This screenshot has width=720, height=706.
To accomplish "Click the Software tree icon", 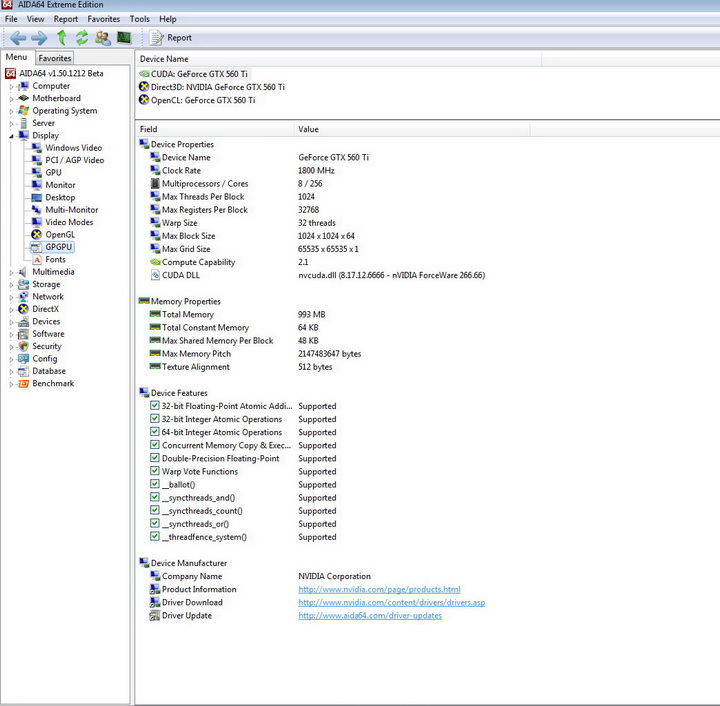I will [x=23, y=334].
